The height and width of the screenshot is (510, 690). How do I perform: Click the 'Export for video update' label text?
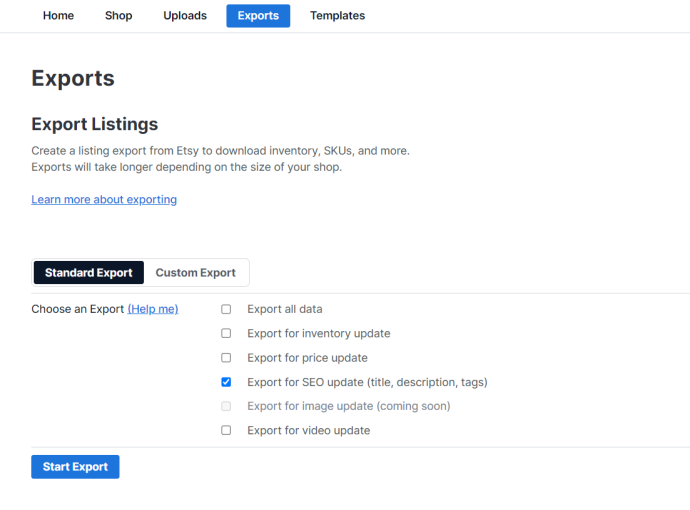click(308, 430)
